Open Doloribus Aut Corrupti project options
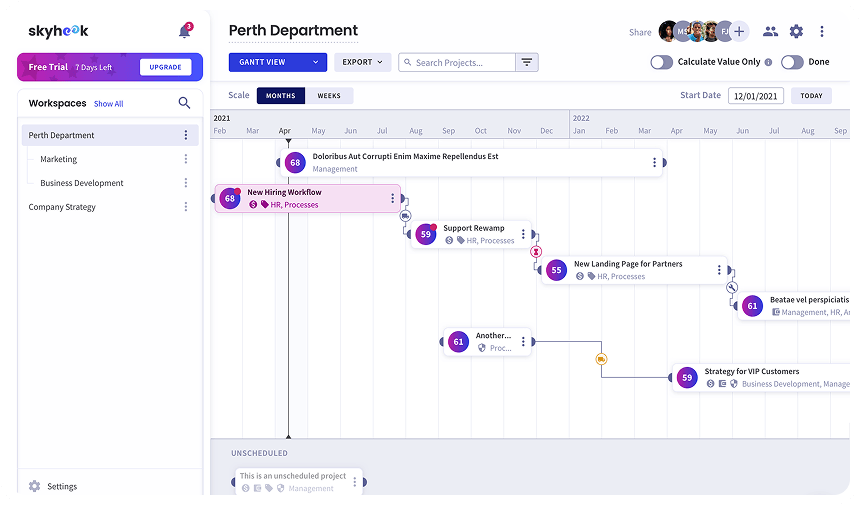860x505 pixels. [x=654, y=162]
